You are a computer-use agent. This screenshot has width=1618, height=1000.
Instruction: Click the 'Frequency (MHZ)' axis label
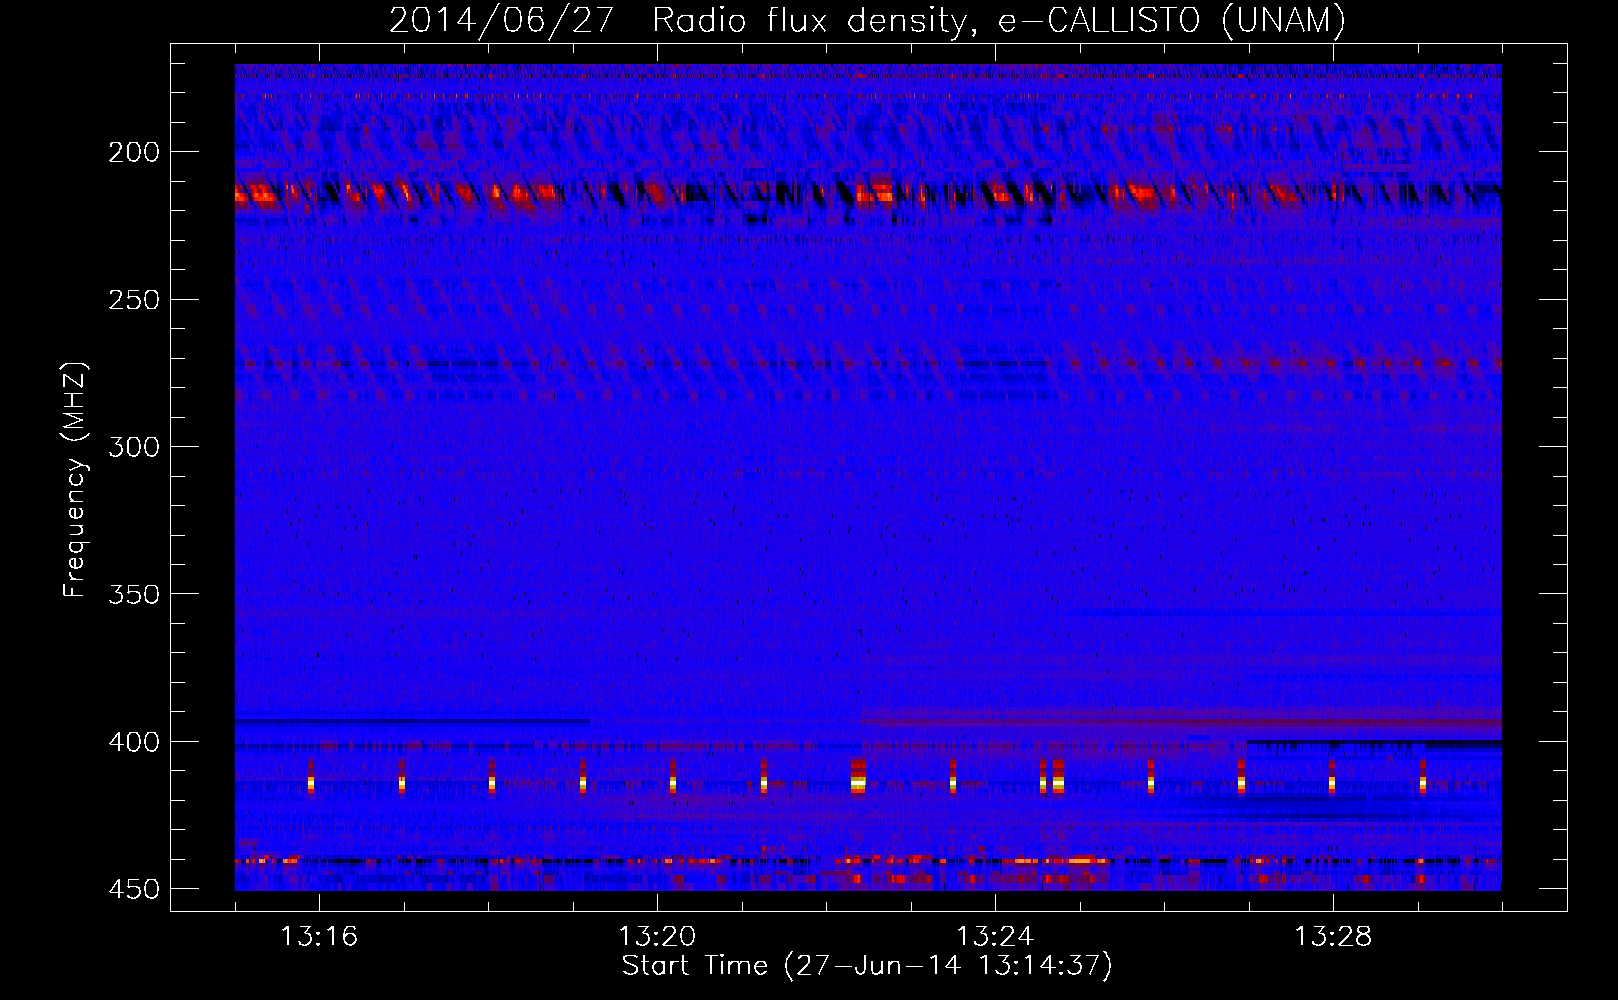(75, 479)
